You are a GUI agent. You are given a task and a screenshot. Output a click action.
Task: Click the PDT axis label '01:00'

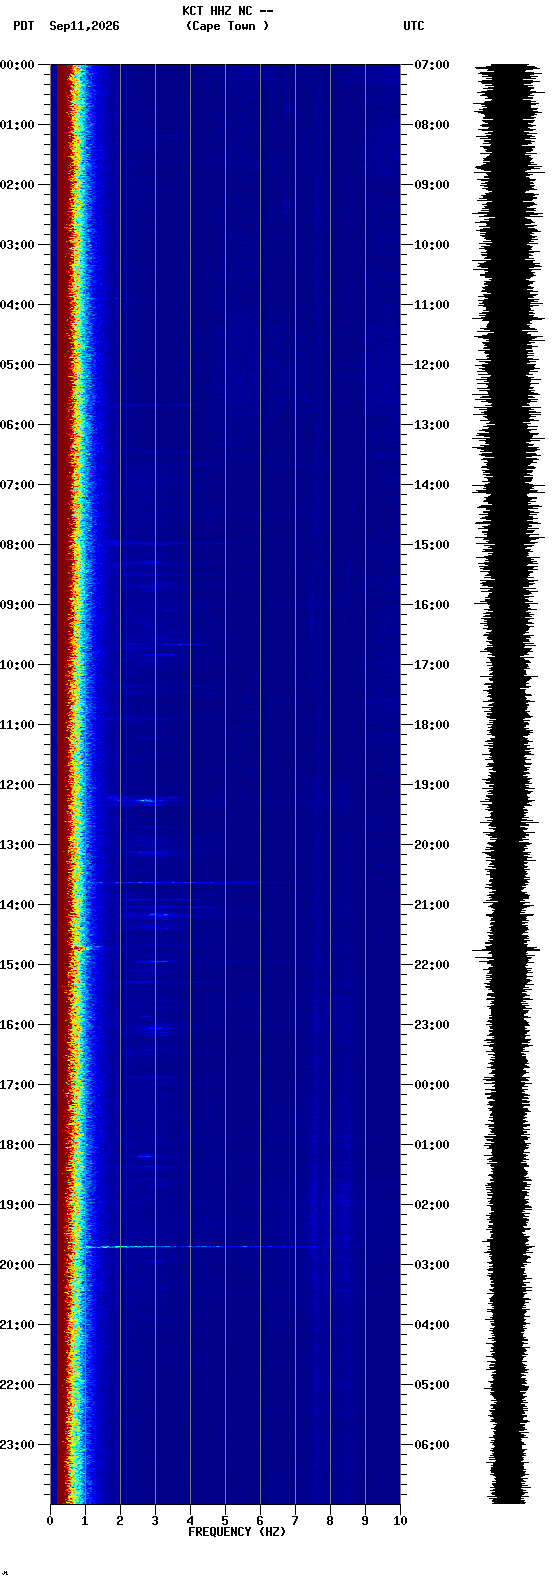click(18, 125)
